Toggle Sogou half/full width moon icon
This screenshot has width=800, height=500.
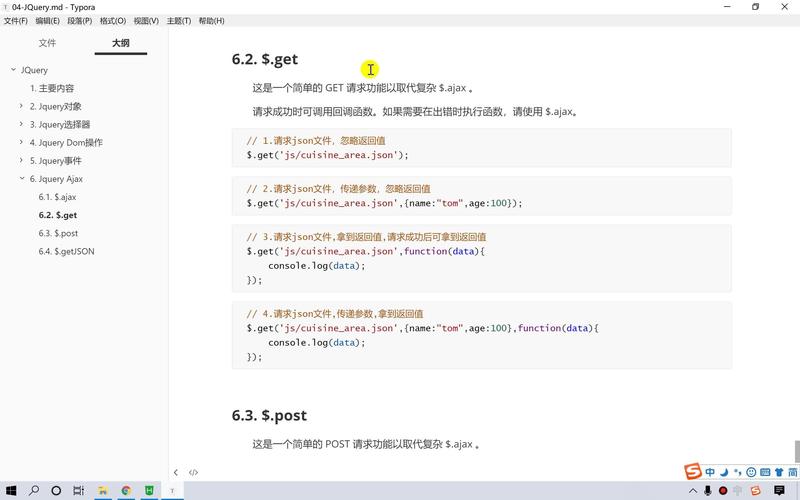(x=724, y=472)
